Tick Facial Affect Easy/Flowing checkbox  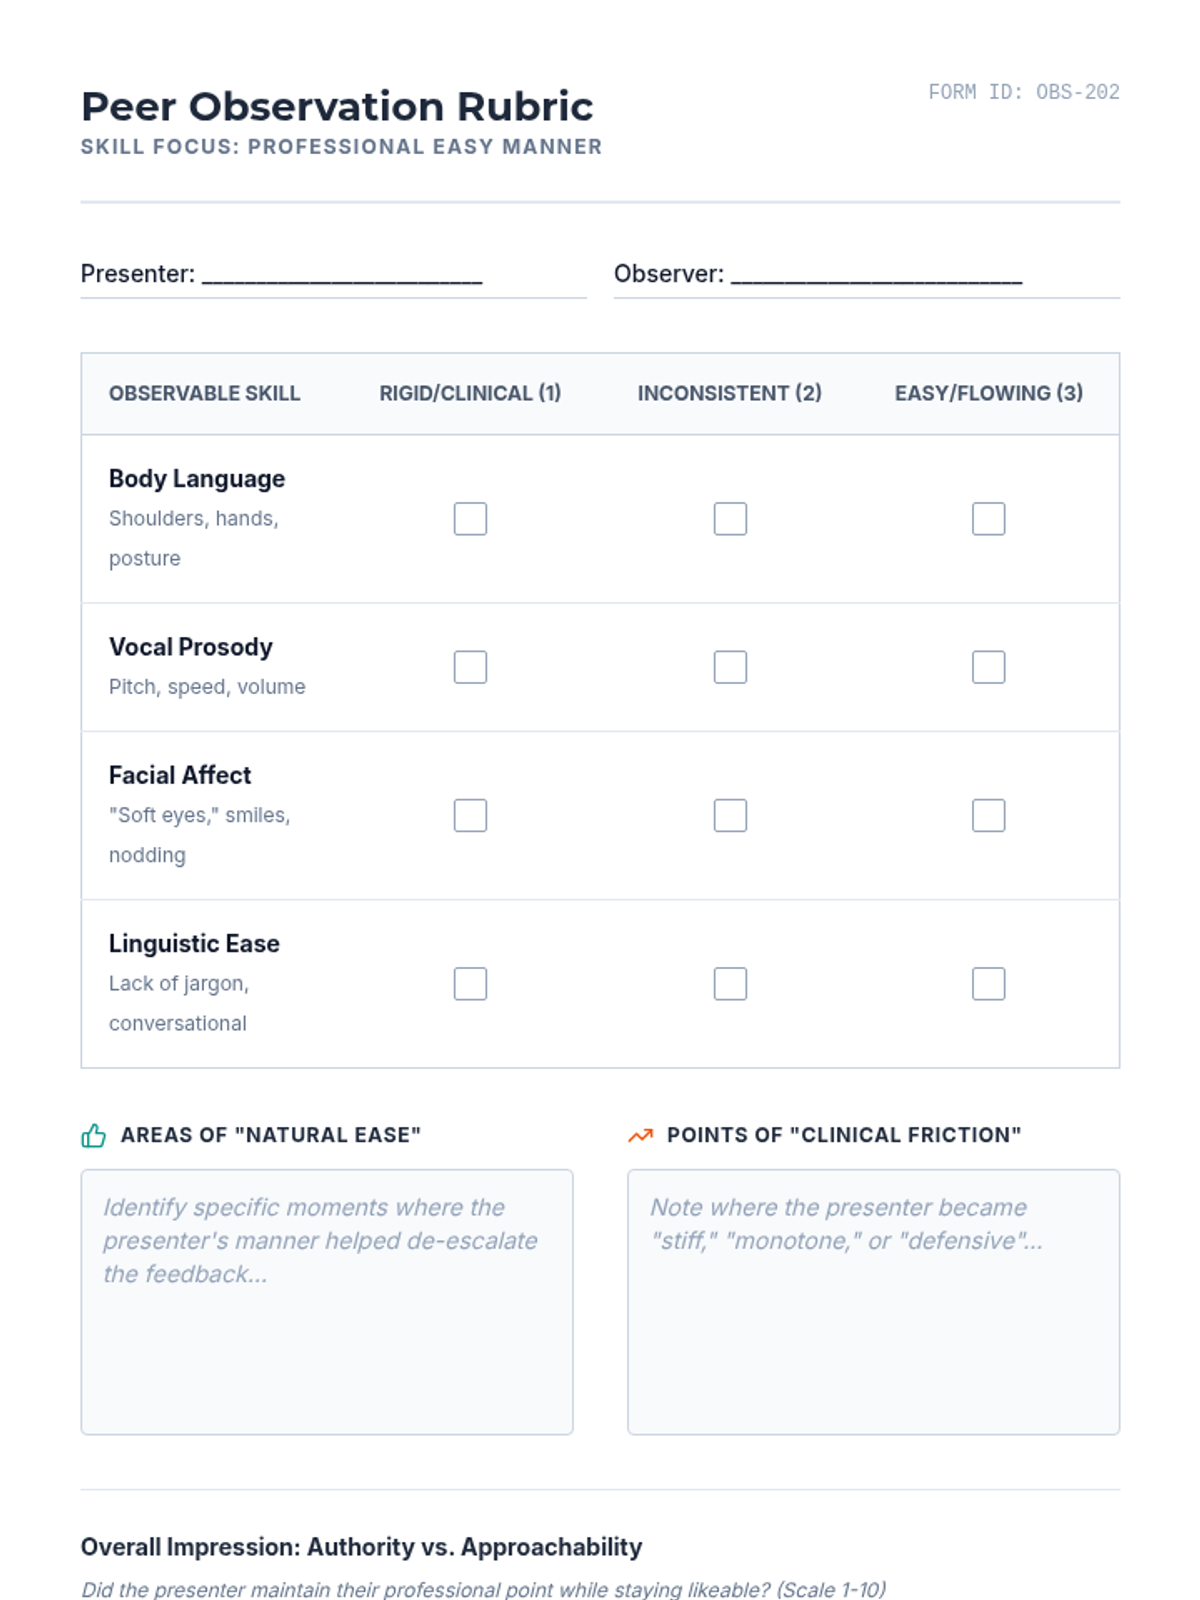[988, 815]
